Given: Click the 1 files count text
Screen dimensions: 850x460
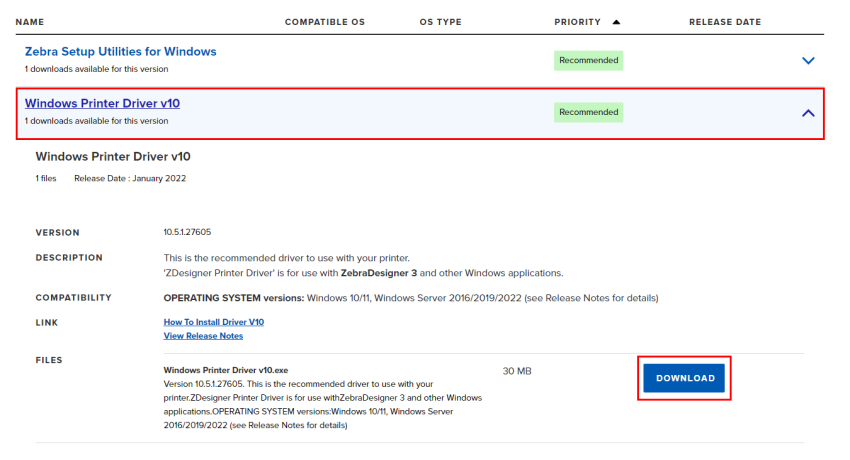Looking at the screenshot, I should pos(46,178).
